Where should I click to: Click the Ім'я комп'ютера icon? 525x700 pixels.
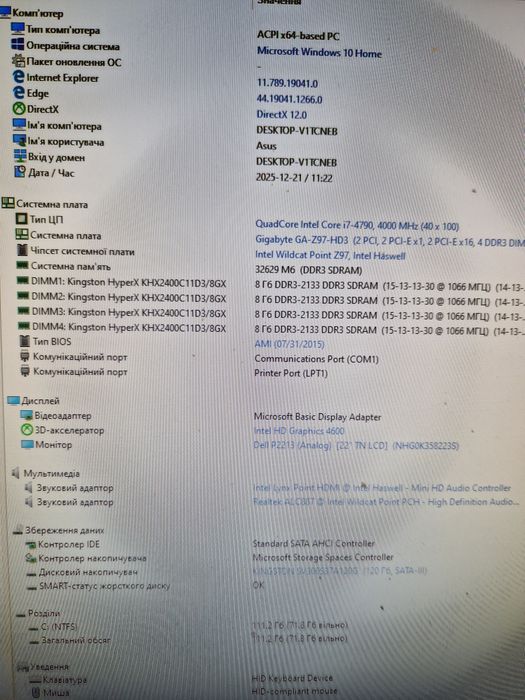coord(19,125)
